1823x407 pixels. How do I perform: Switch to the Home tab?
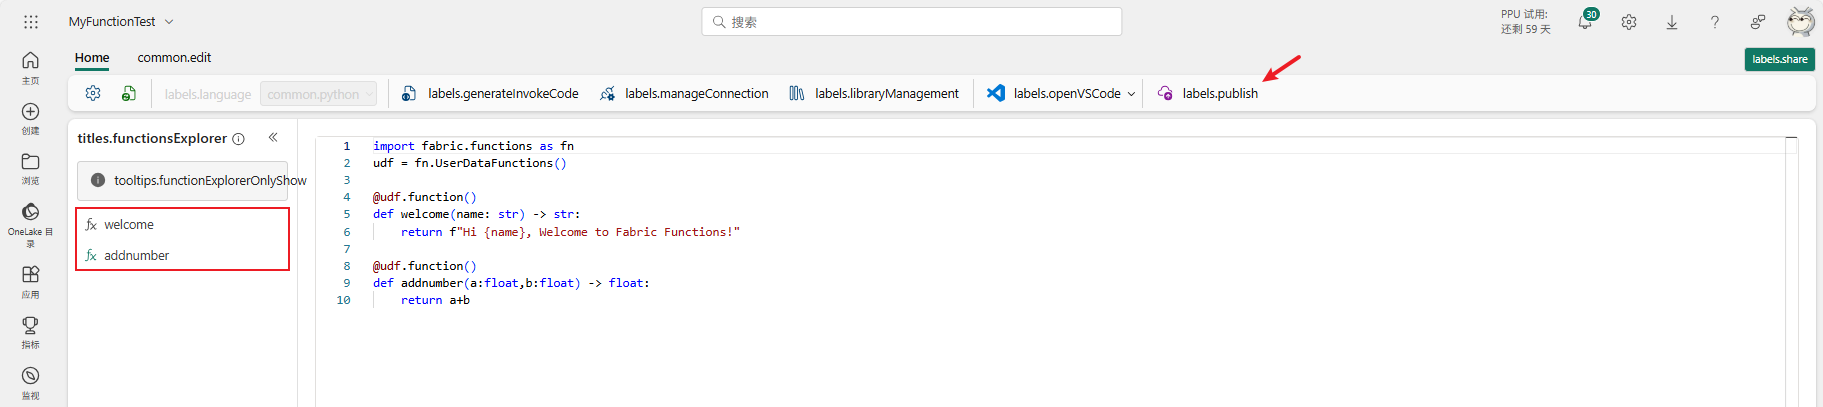click(92, 58)
